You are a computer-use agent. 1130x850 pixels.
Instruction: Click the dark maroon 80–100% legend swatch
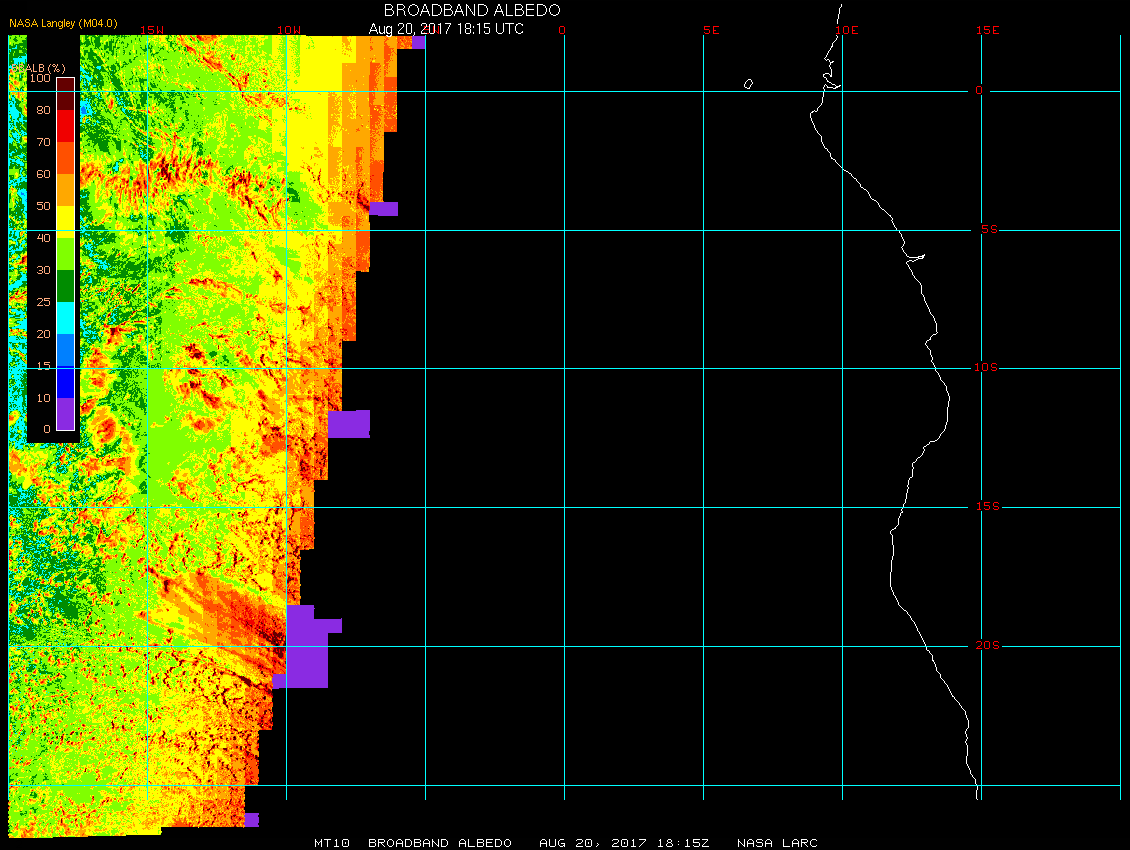[65, 94]
